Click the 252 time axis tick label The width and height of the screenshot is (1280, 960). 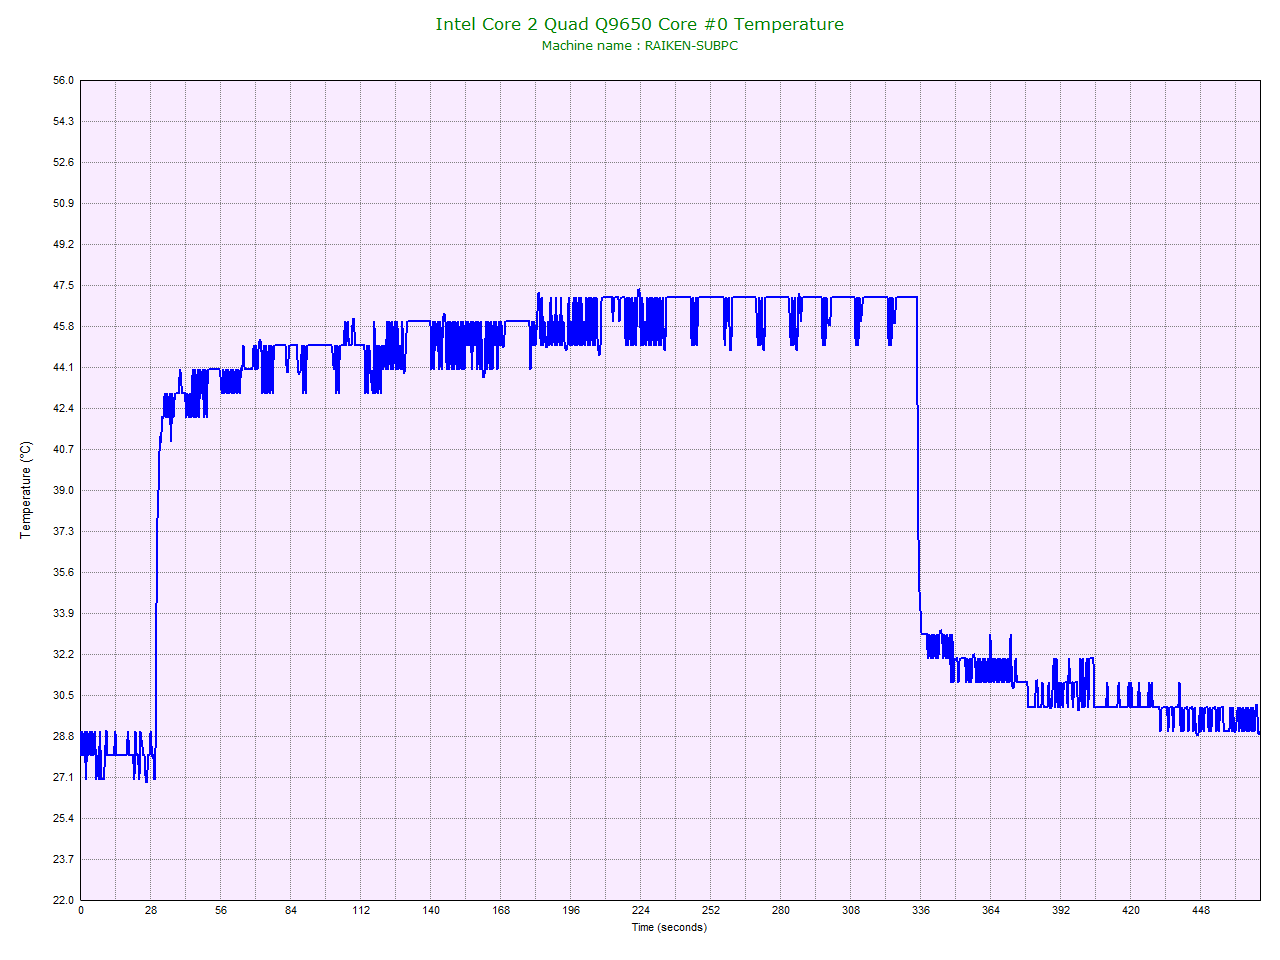(711, 910)
